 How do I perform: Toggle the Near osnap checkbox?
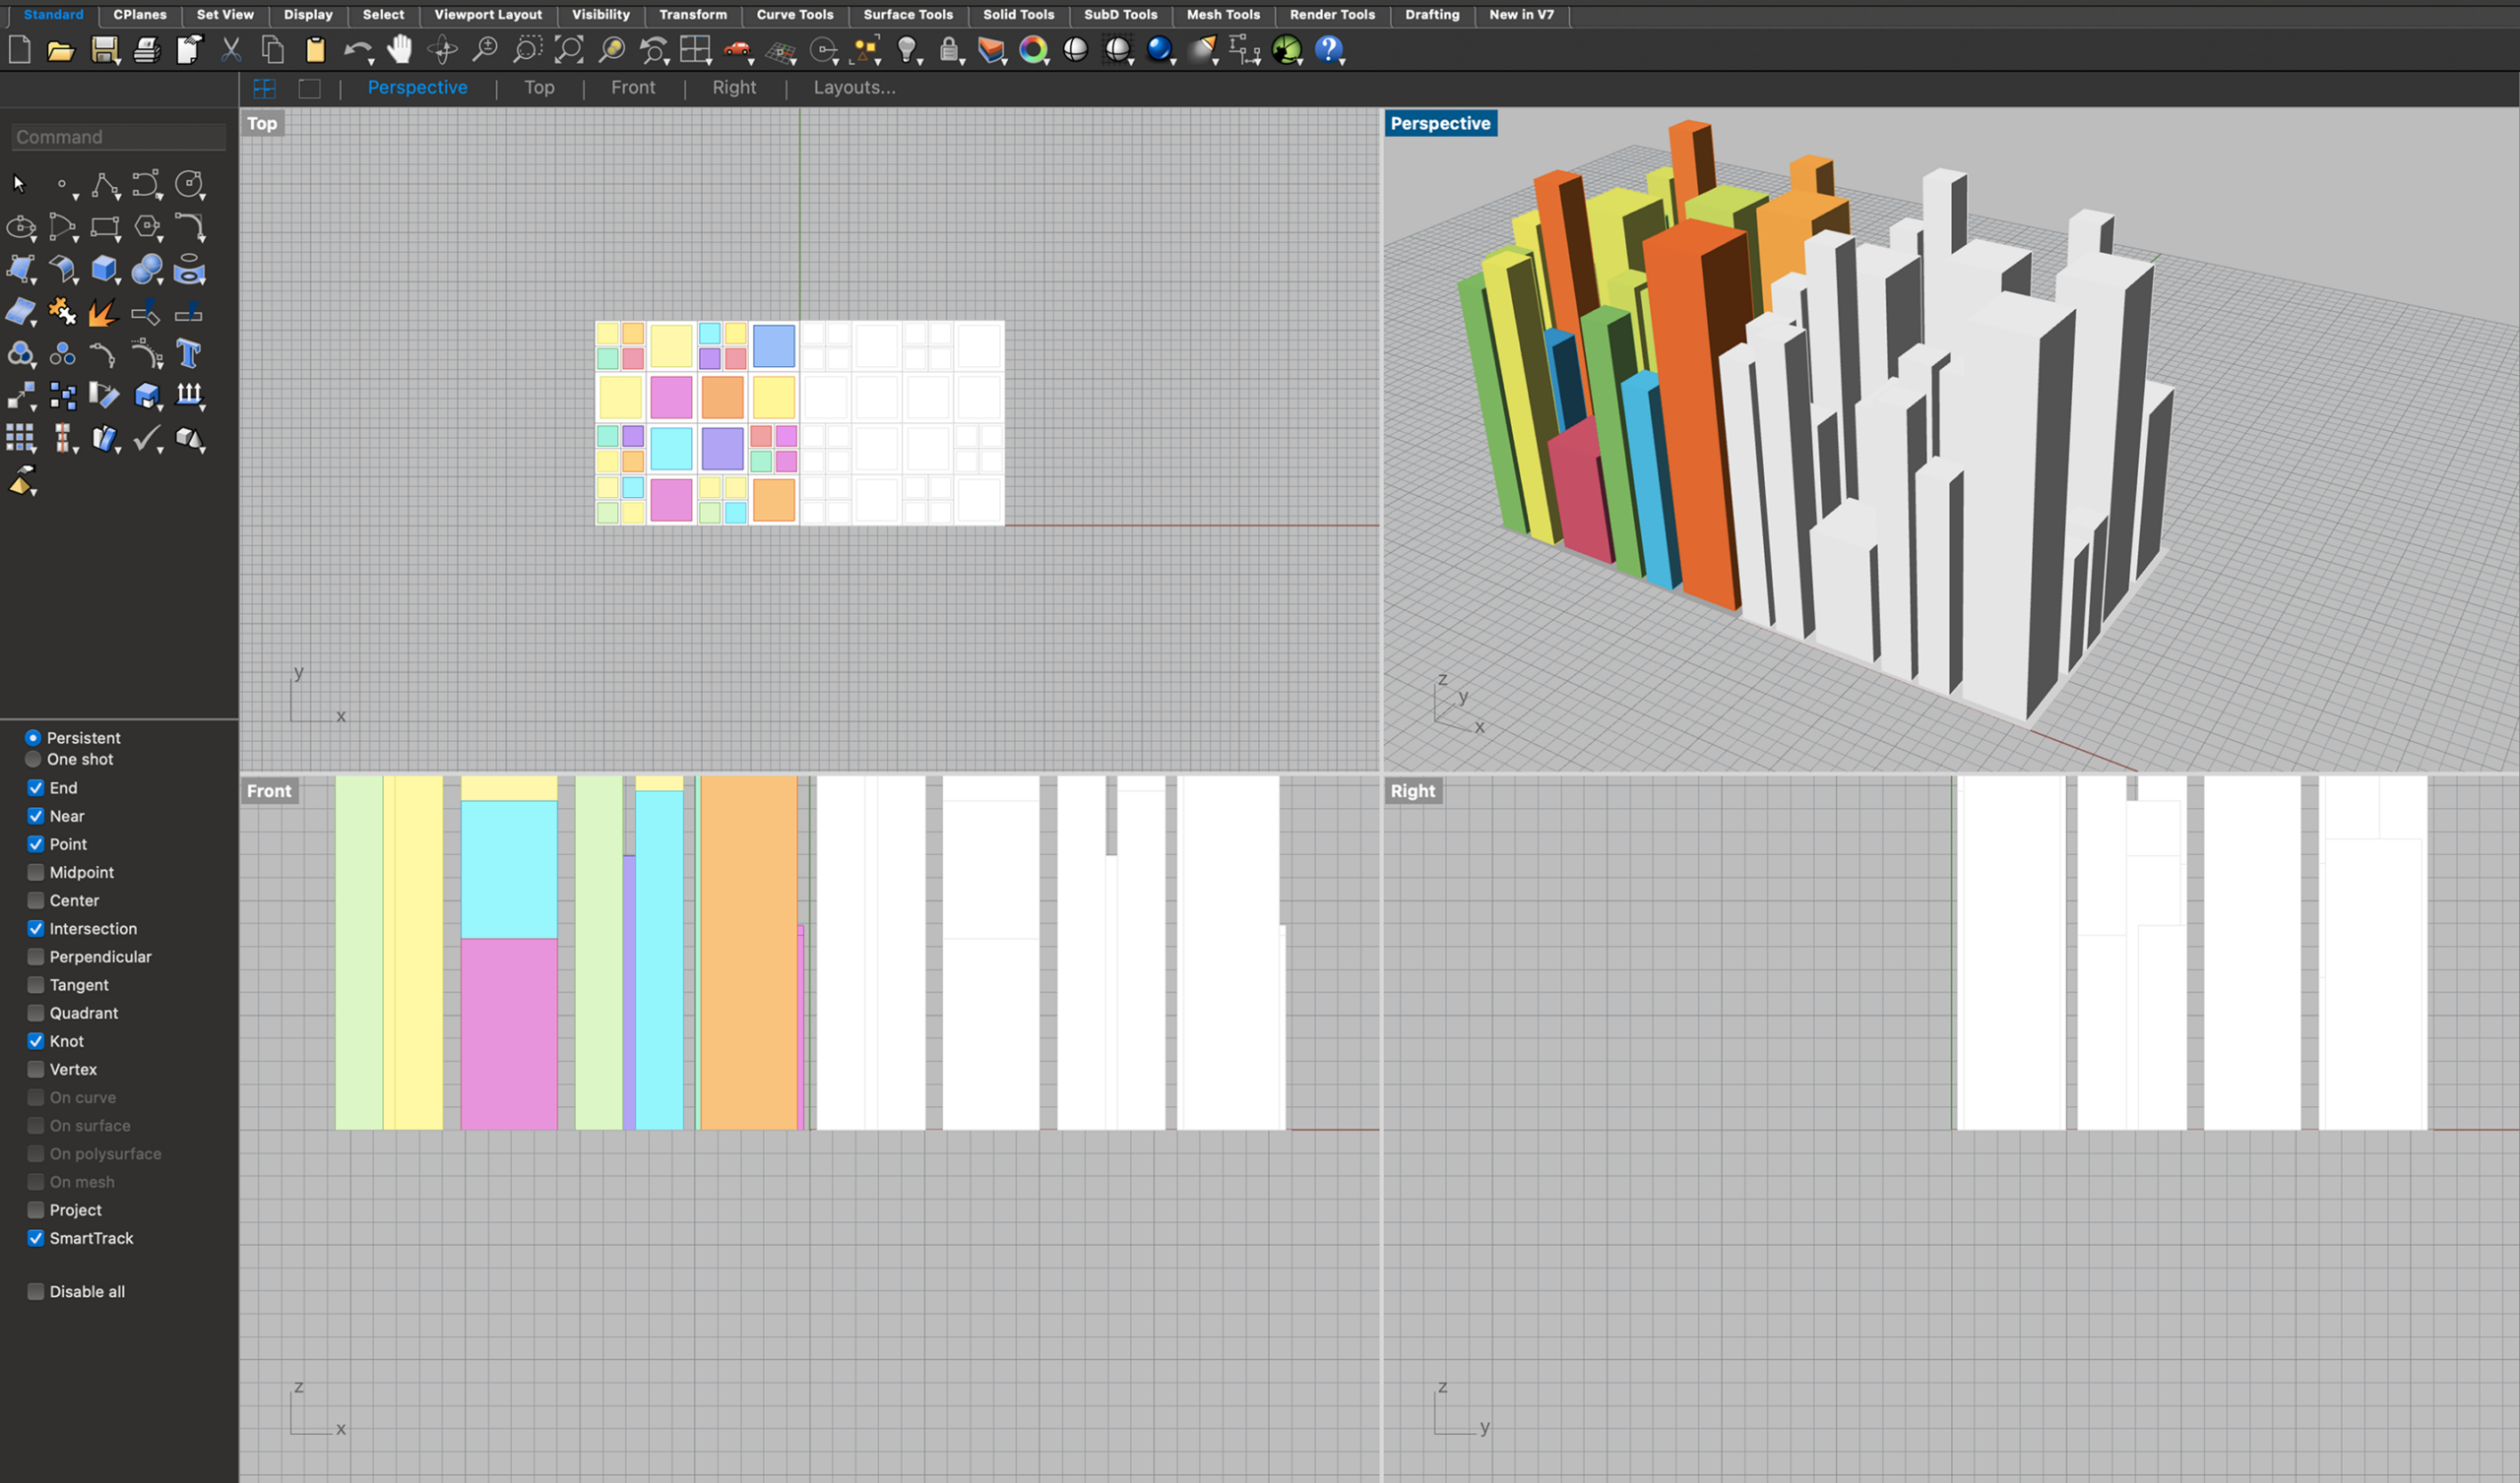[36, 816]
